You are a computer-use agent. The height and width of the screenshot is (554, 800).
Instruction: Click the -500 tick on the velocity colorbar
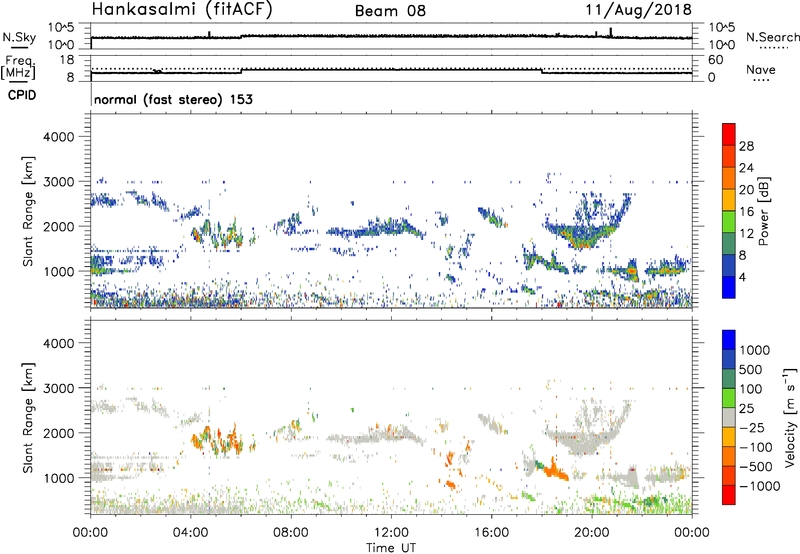pyautogui.click(x=756, y=466)
